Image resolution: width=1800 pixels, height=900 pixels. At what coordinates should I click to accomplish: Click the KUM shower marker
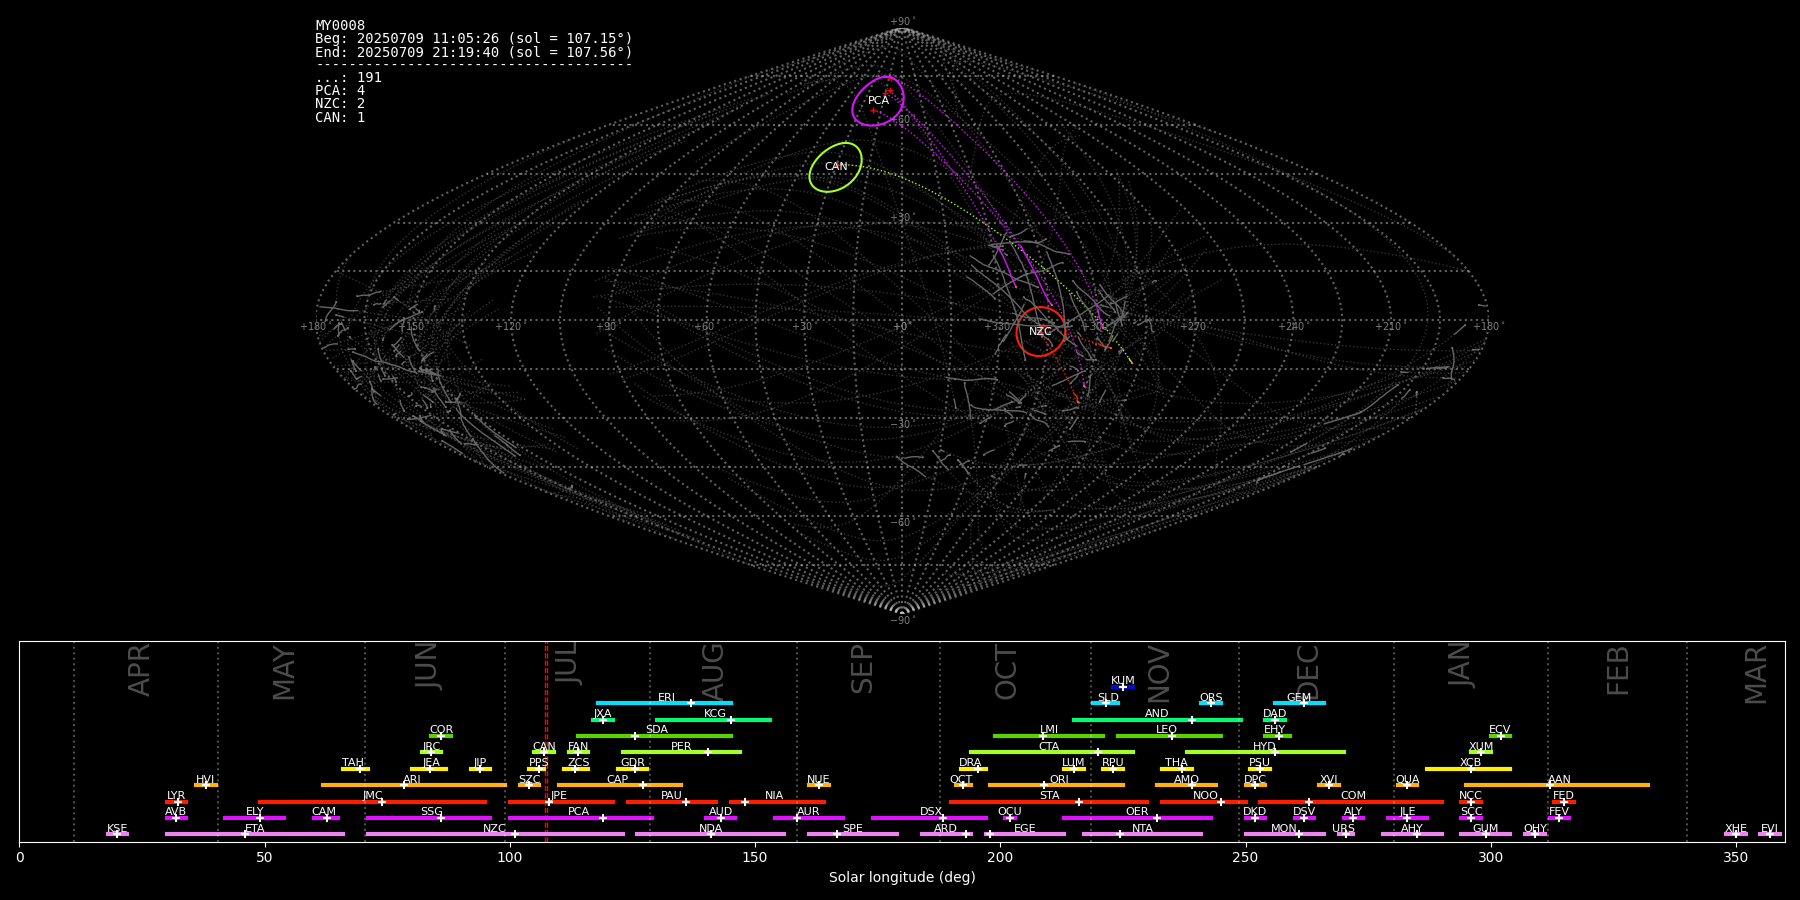(1123, 687)
